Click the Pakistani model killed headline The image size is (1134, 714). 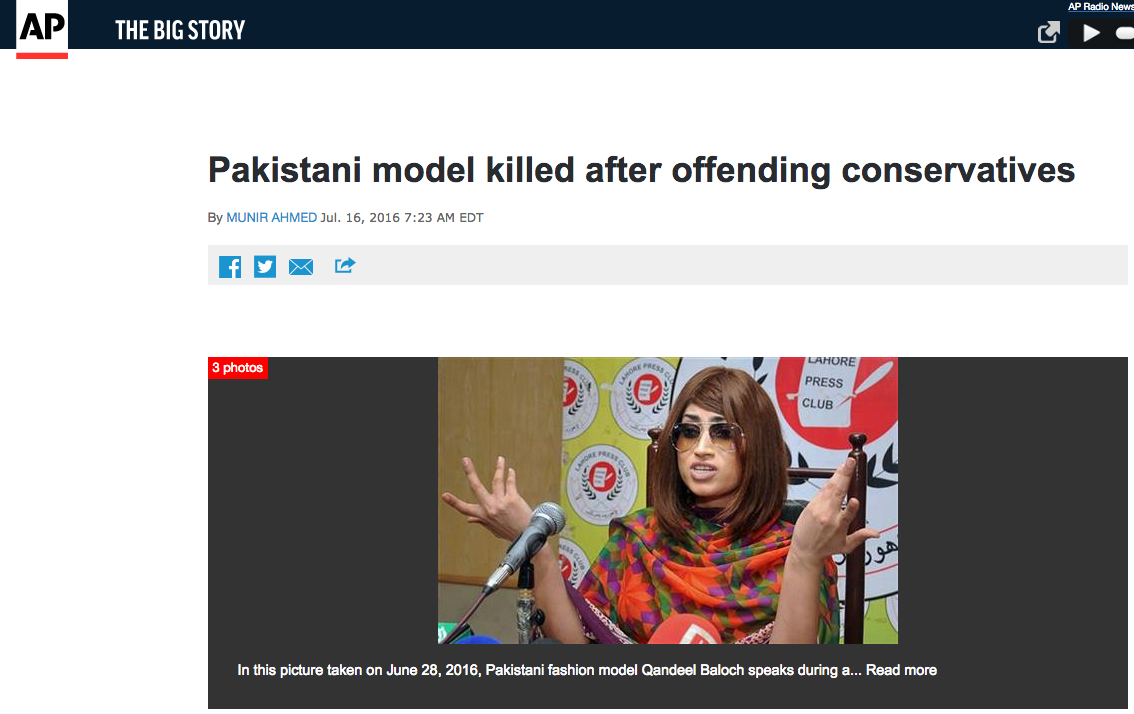click(641, 170)
